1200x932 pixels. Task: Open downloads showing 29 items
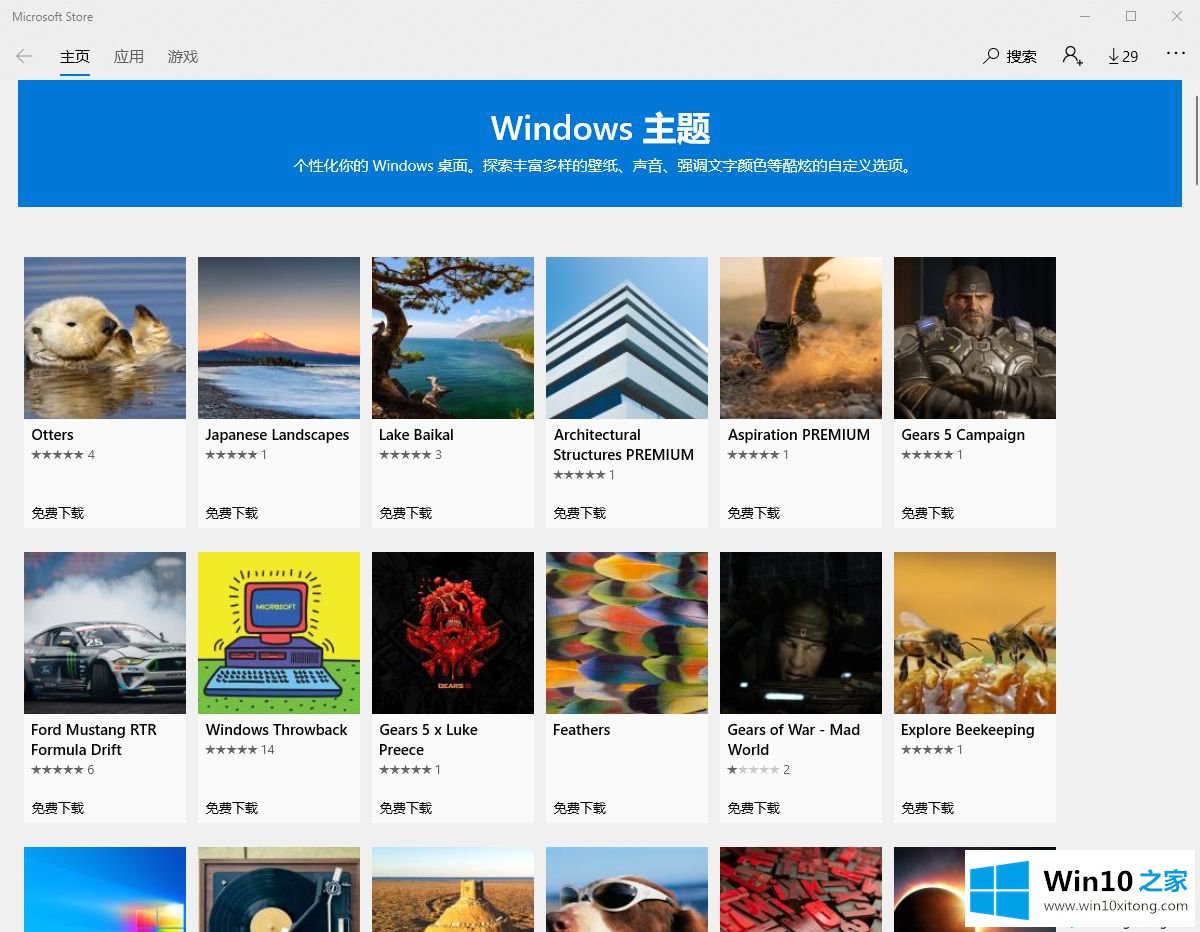(x=1123, y=56)
